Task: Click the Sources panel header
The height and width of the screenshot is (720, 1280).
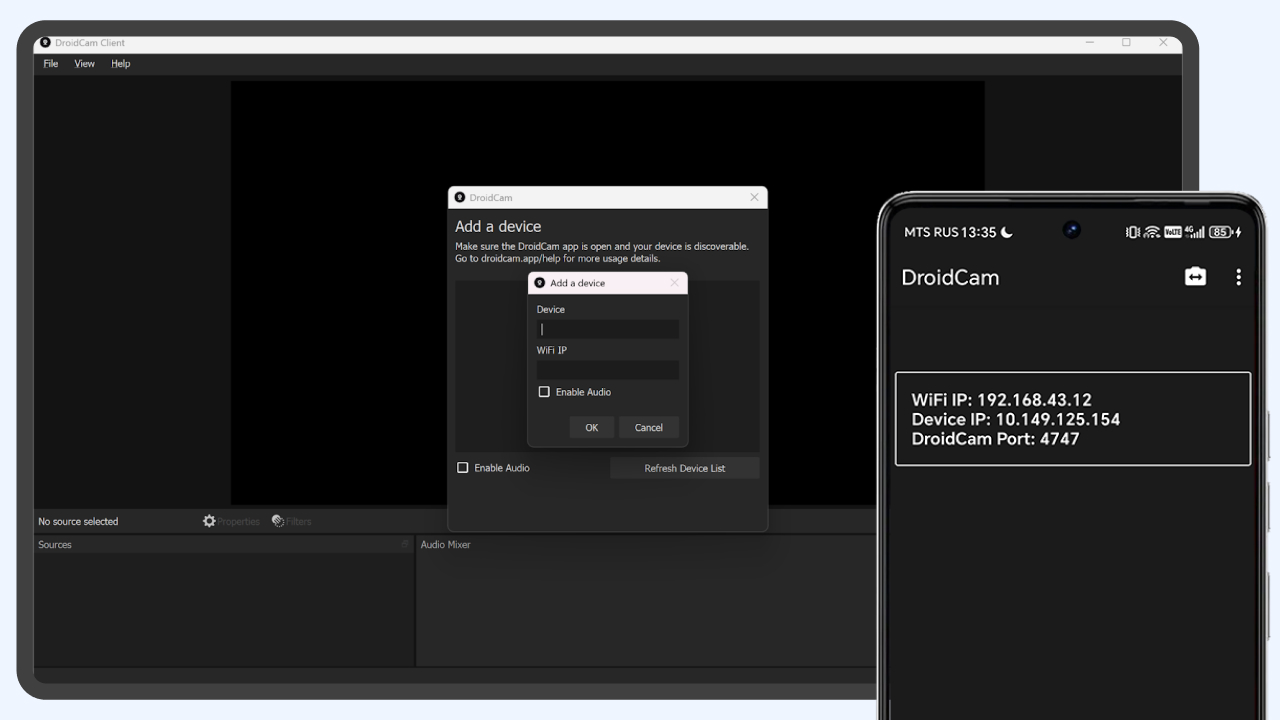Action: 224,545
